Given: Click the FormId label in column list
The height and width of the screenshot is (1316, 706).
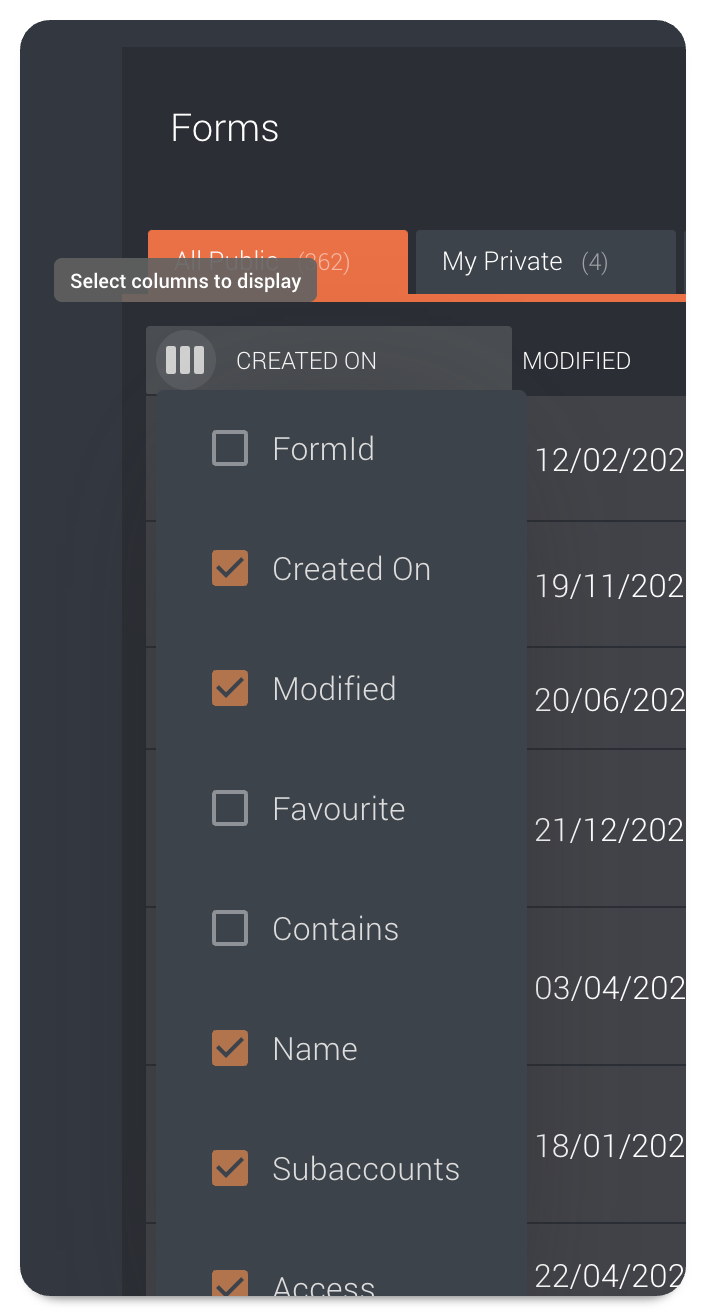Looking at the screenshot, I should point(324,449).
